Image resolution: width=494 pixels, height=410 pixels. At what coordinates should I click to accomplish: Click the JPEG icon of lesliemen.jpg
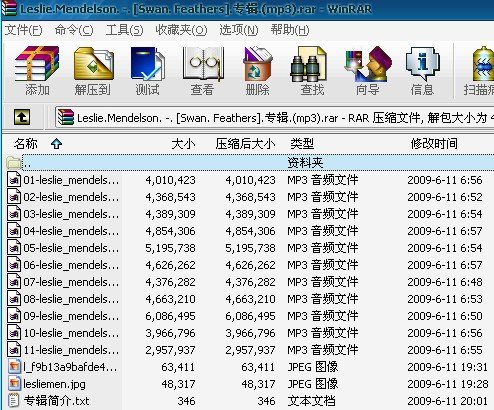coord(14,384)
